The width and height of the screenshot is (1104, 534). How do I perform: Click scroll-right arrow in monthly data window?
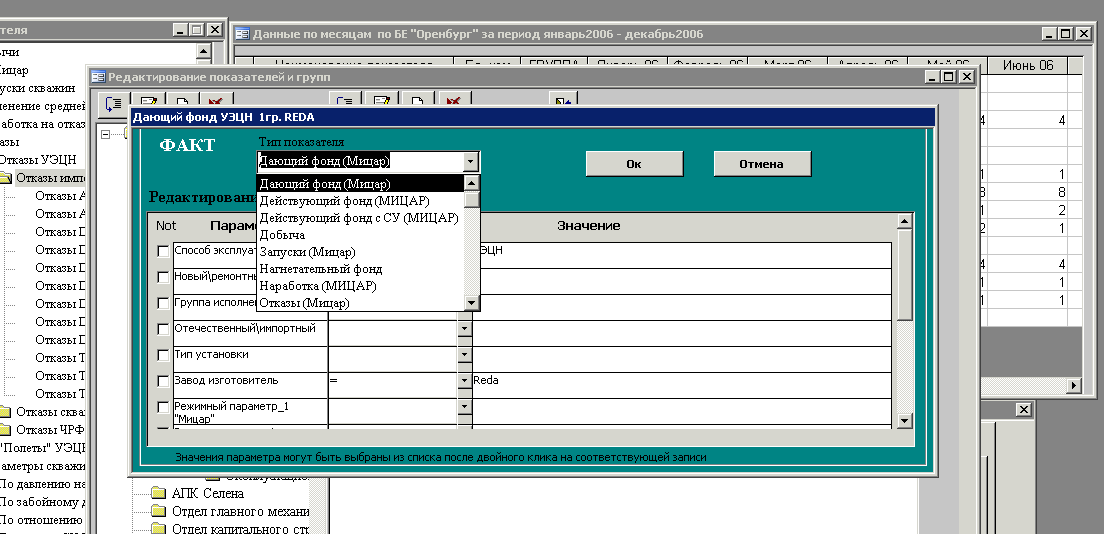(x=1074, y=385)
